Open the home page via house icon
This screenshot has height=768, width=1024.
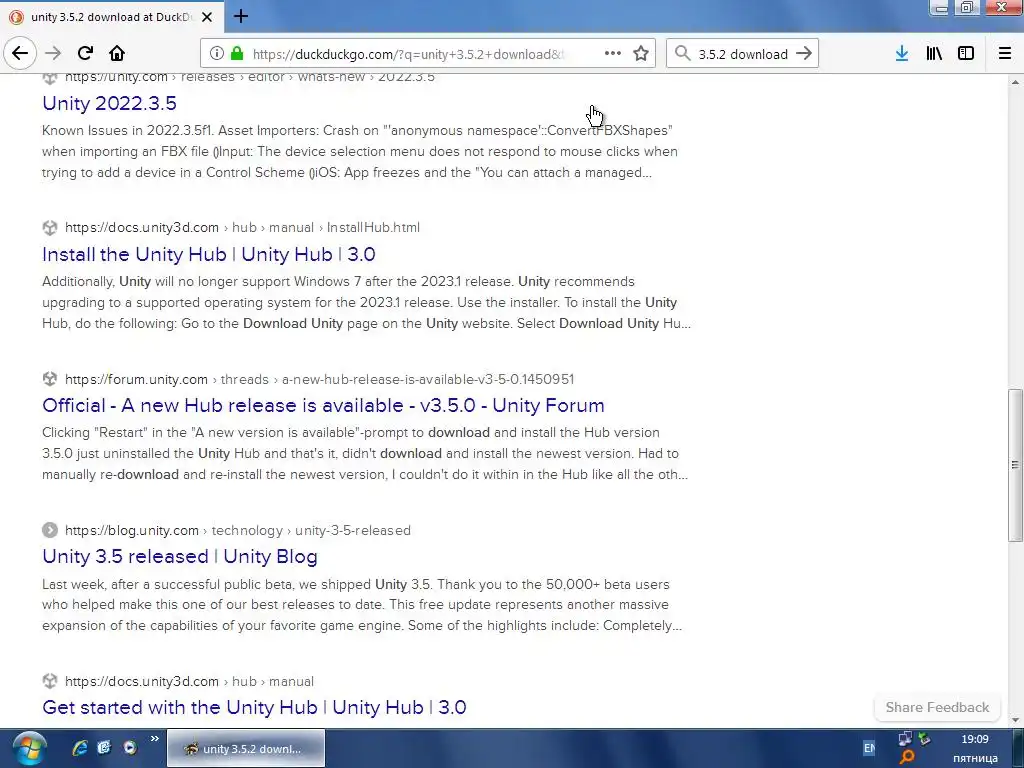pos(117,53)
